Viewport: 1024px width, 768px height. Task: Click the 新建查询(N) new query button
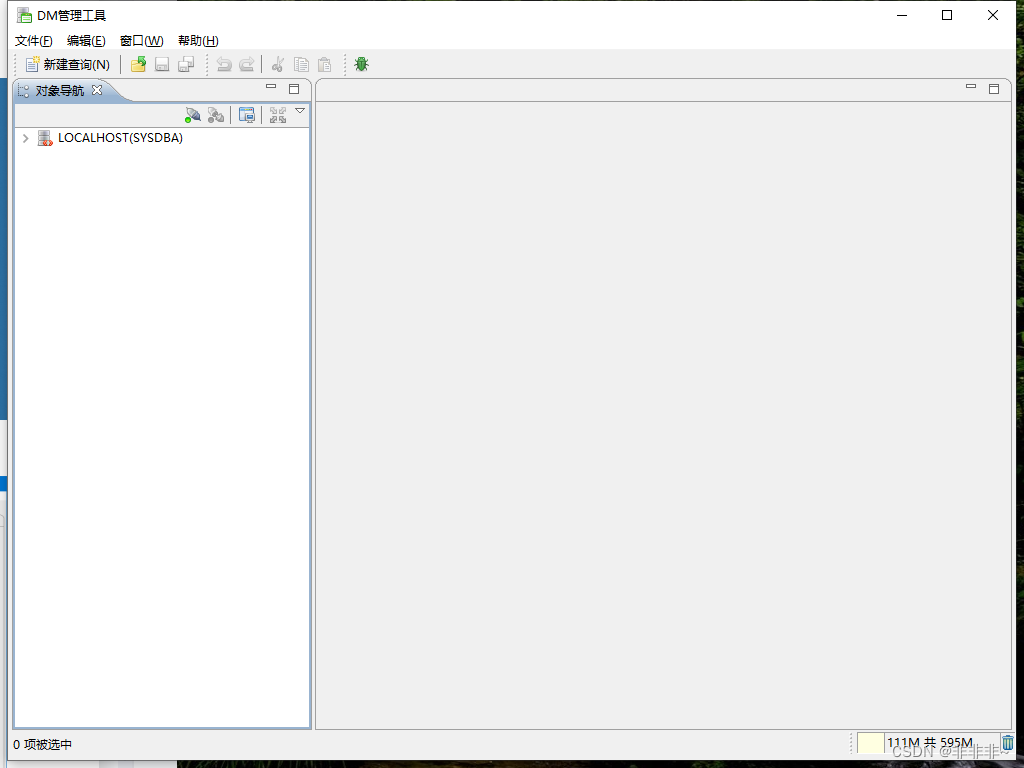(x=67, y=64)
